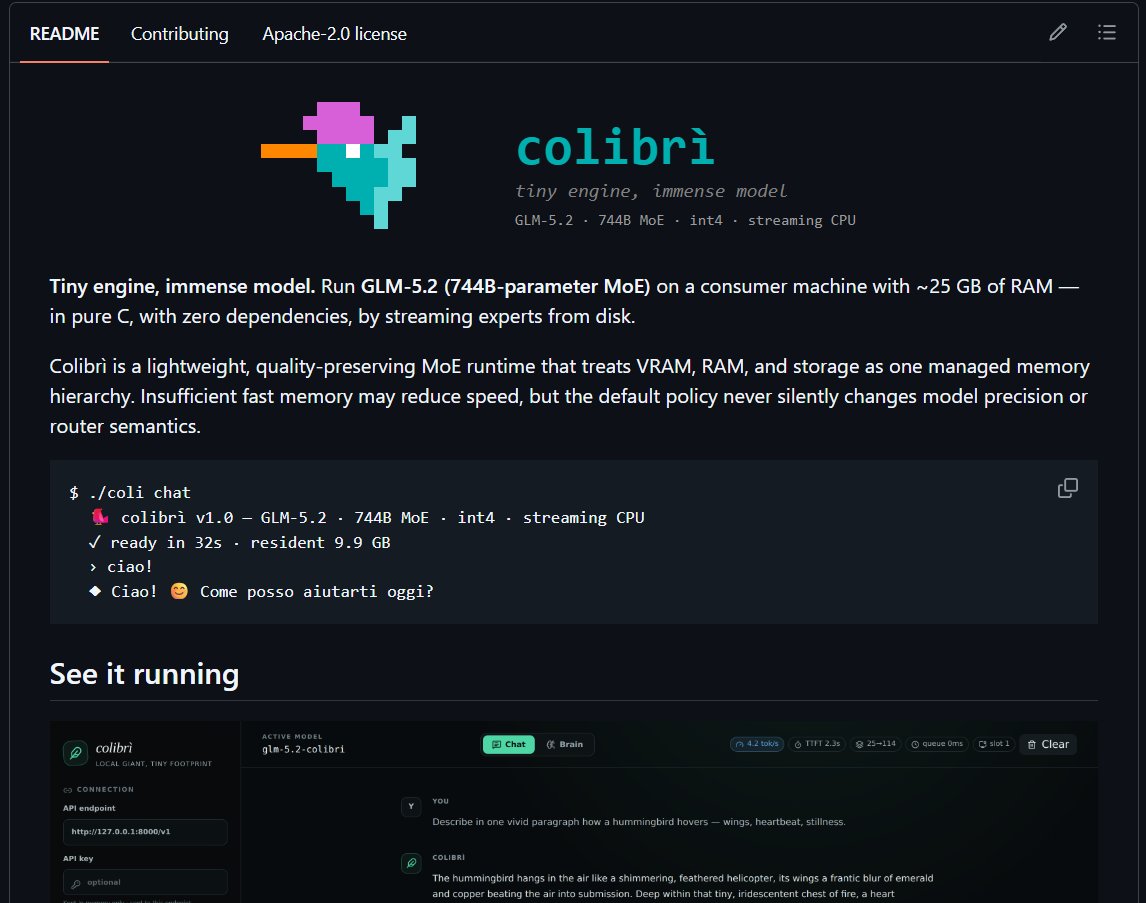Image resolution: width=1146 pixels, height=903 pixels.
Task: Click the 'Y' user avatar in the demo chat
Action: pyautogui.click(x=411, y=807)
